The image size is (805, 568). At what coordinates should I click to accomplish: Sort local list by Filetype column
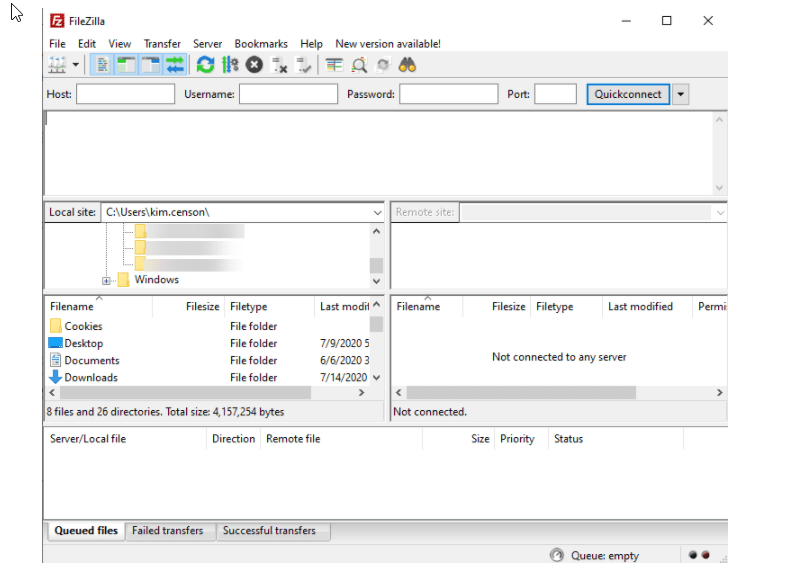click(x=270, y=306)
